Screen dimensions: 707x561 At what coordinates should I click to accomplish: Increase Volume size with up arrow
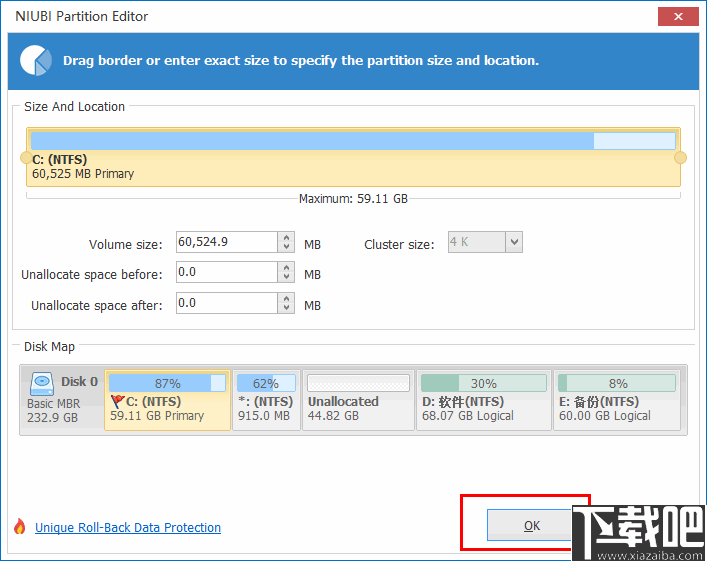(286, 237)
